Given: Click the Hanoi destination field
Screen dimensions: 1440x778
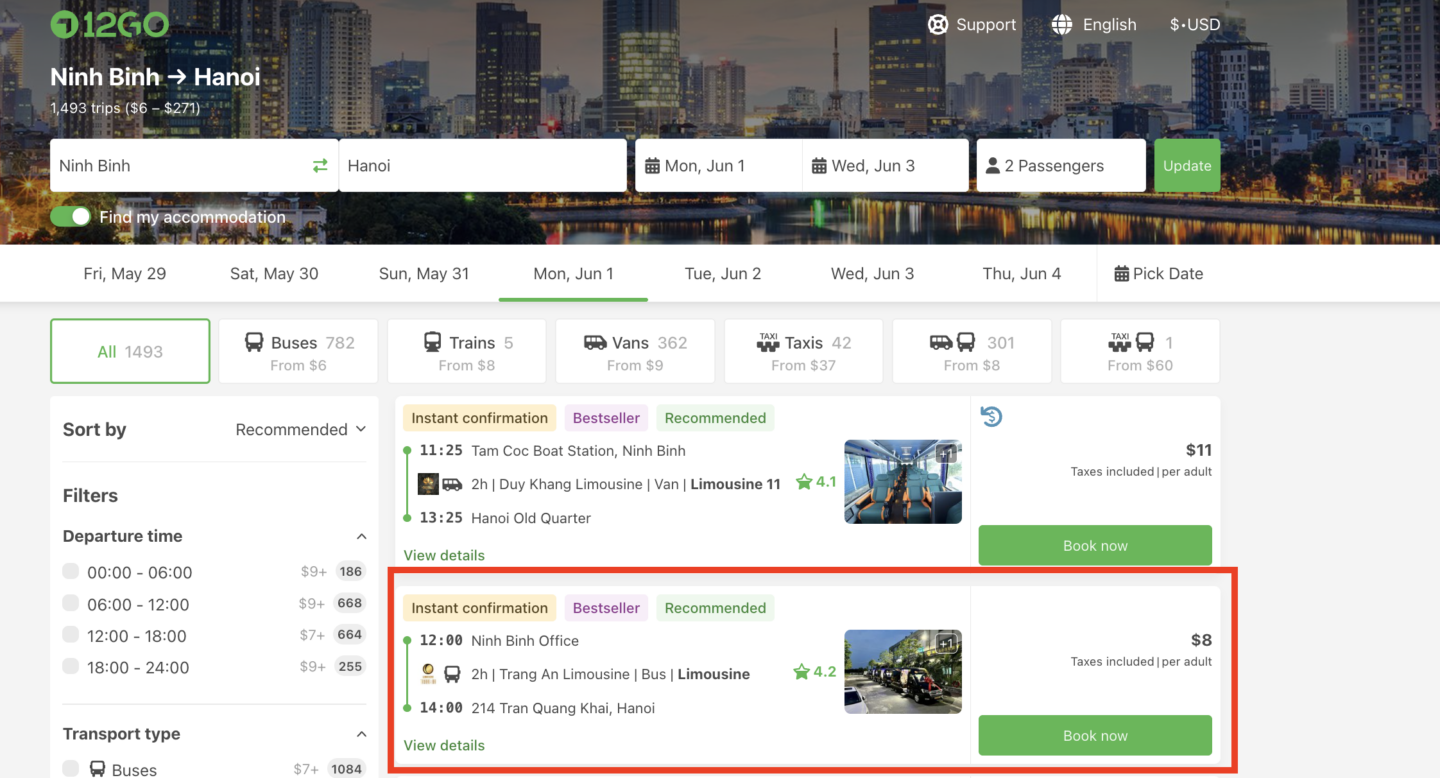Looking at the screenshot, I should click(482, 166).
